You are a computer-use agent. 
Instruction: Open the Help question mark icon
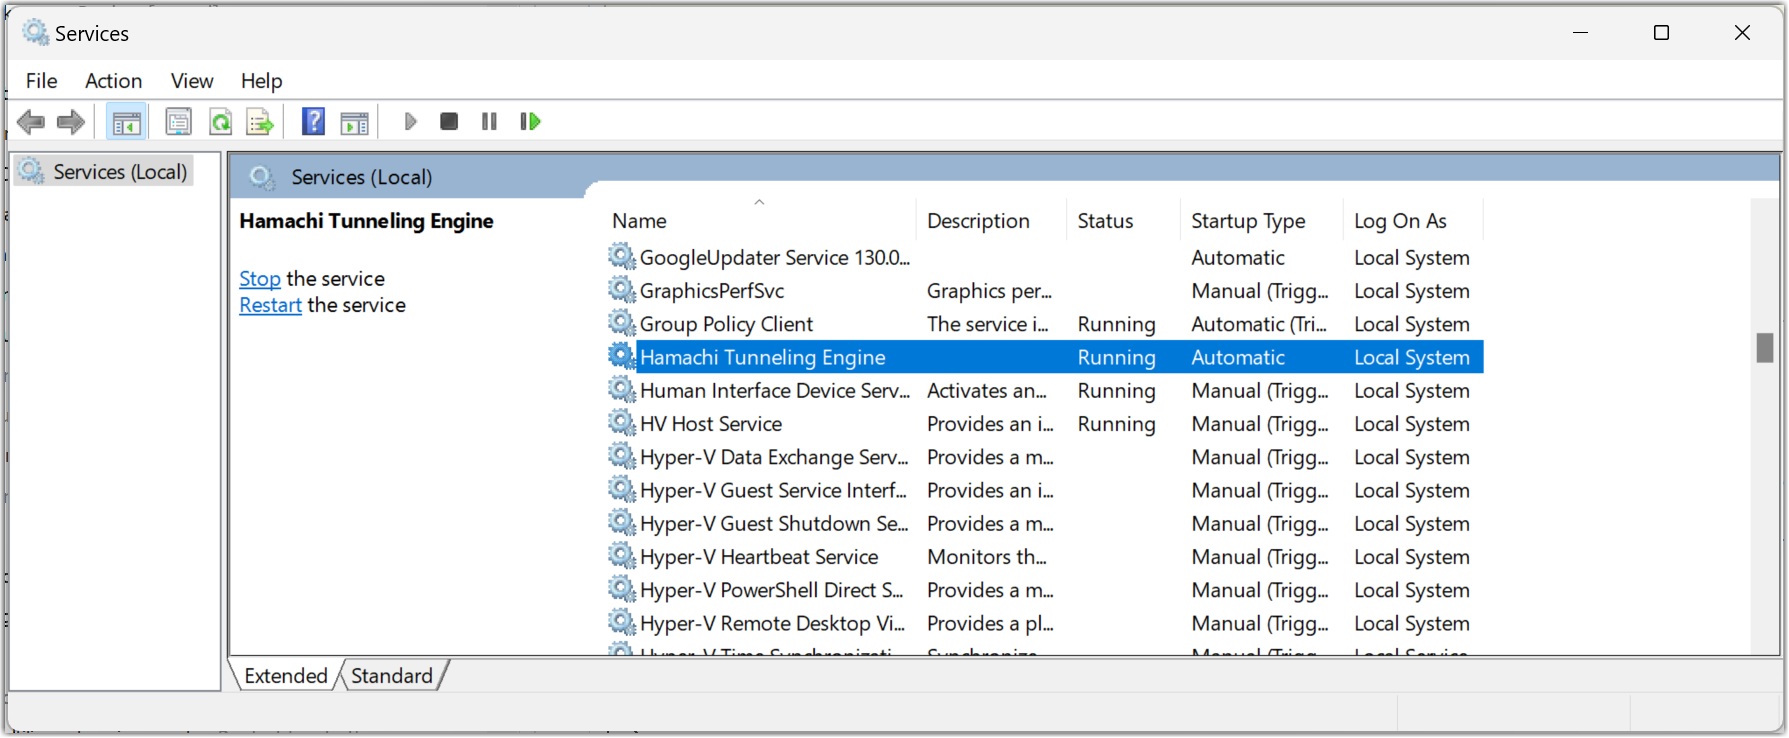(313, 122)
